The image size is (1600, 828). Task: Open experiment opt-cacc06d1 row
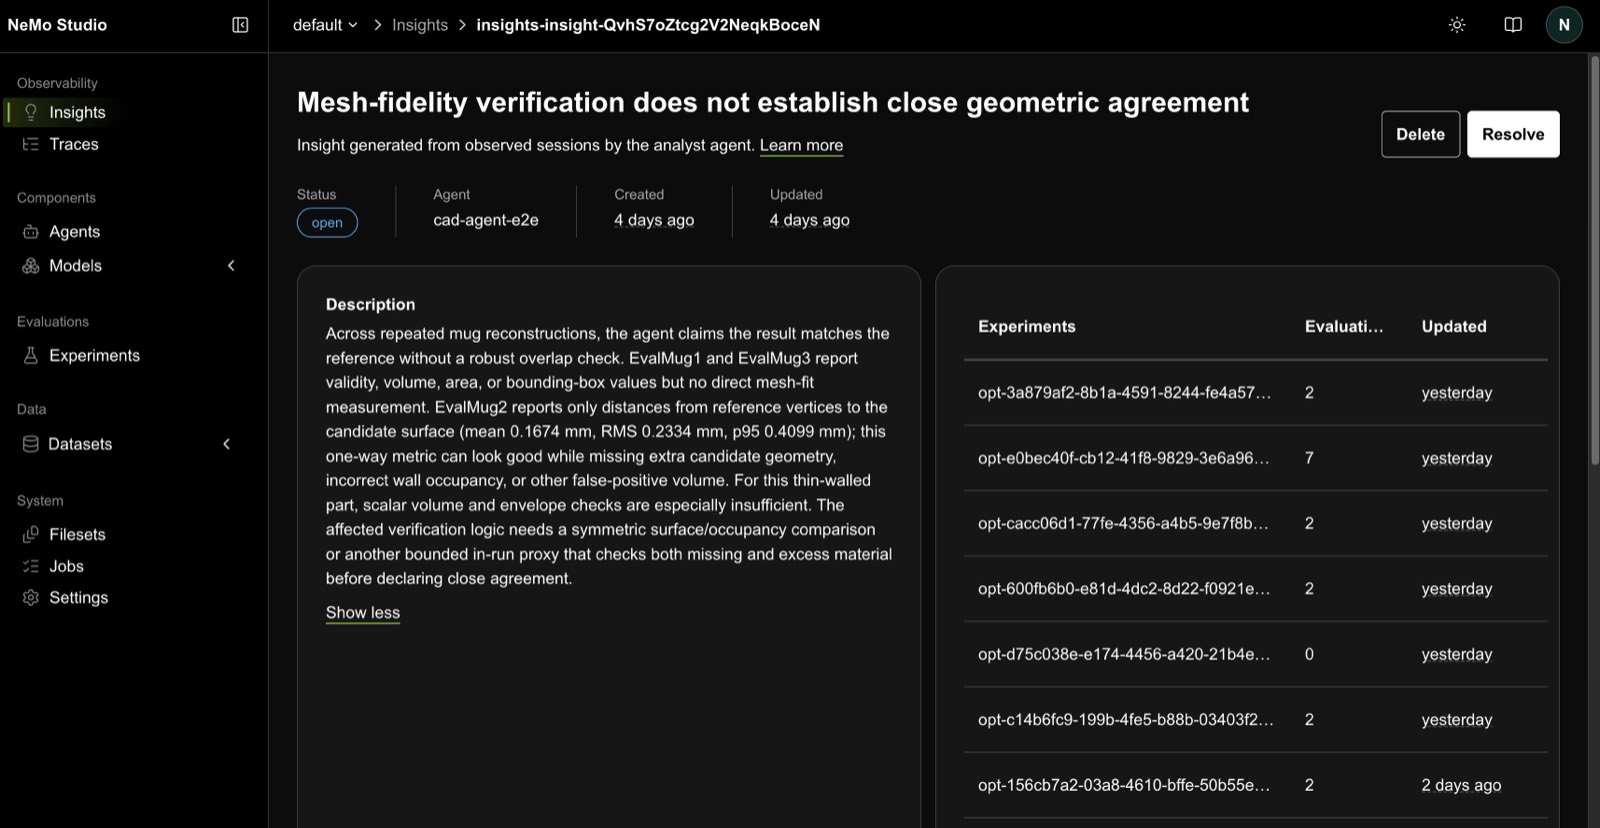[1255, 523]
